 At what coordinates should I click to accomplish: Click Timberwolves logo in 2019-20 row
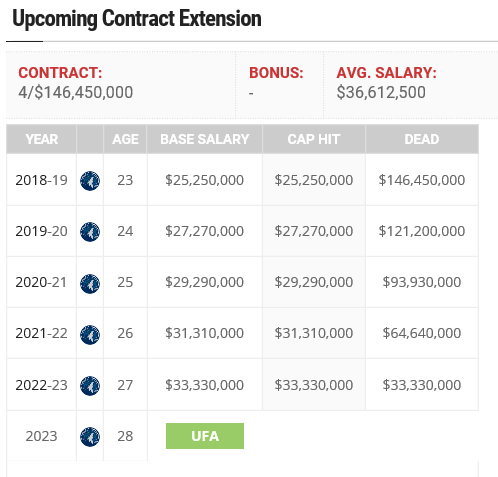click(x=90, y=232)
